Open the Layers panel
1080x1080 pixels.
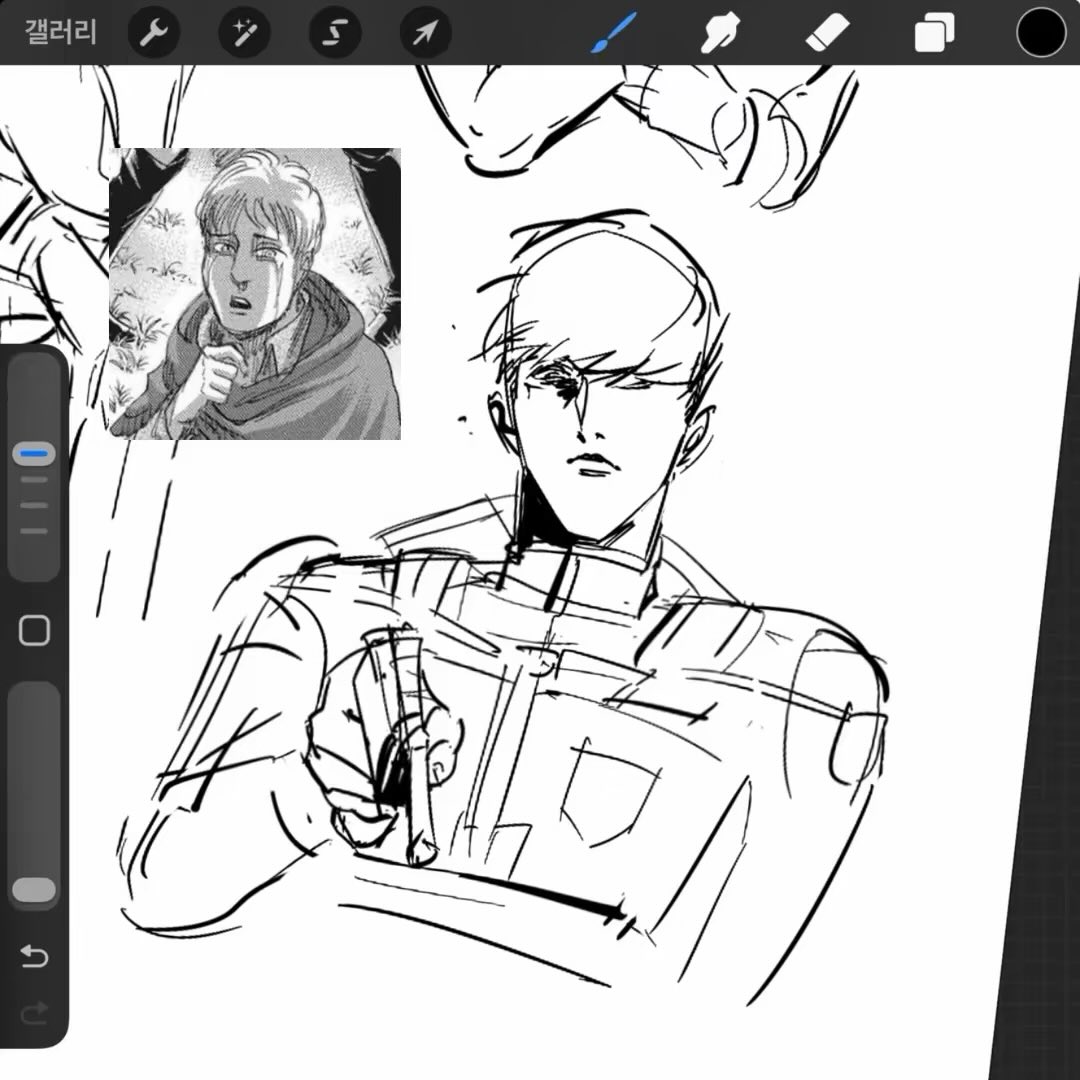[x=934, y=32]
